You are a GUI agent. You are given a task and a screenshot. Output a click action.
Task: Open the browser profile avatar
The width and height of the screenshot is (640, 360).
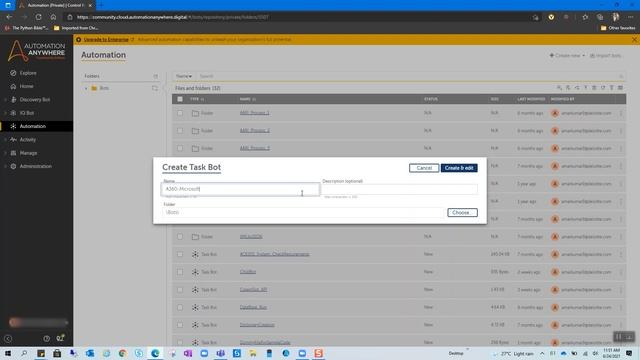tap(616, 17)
